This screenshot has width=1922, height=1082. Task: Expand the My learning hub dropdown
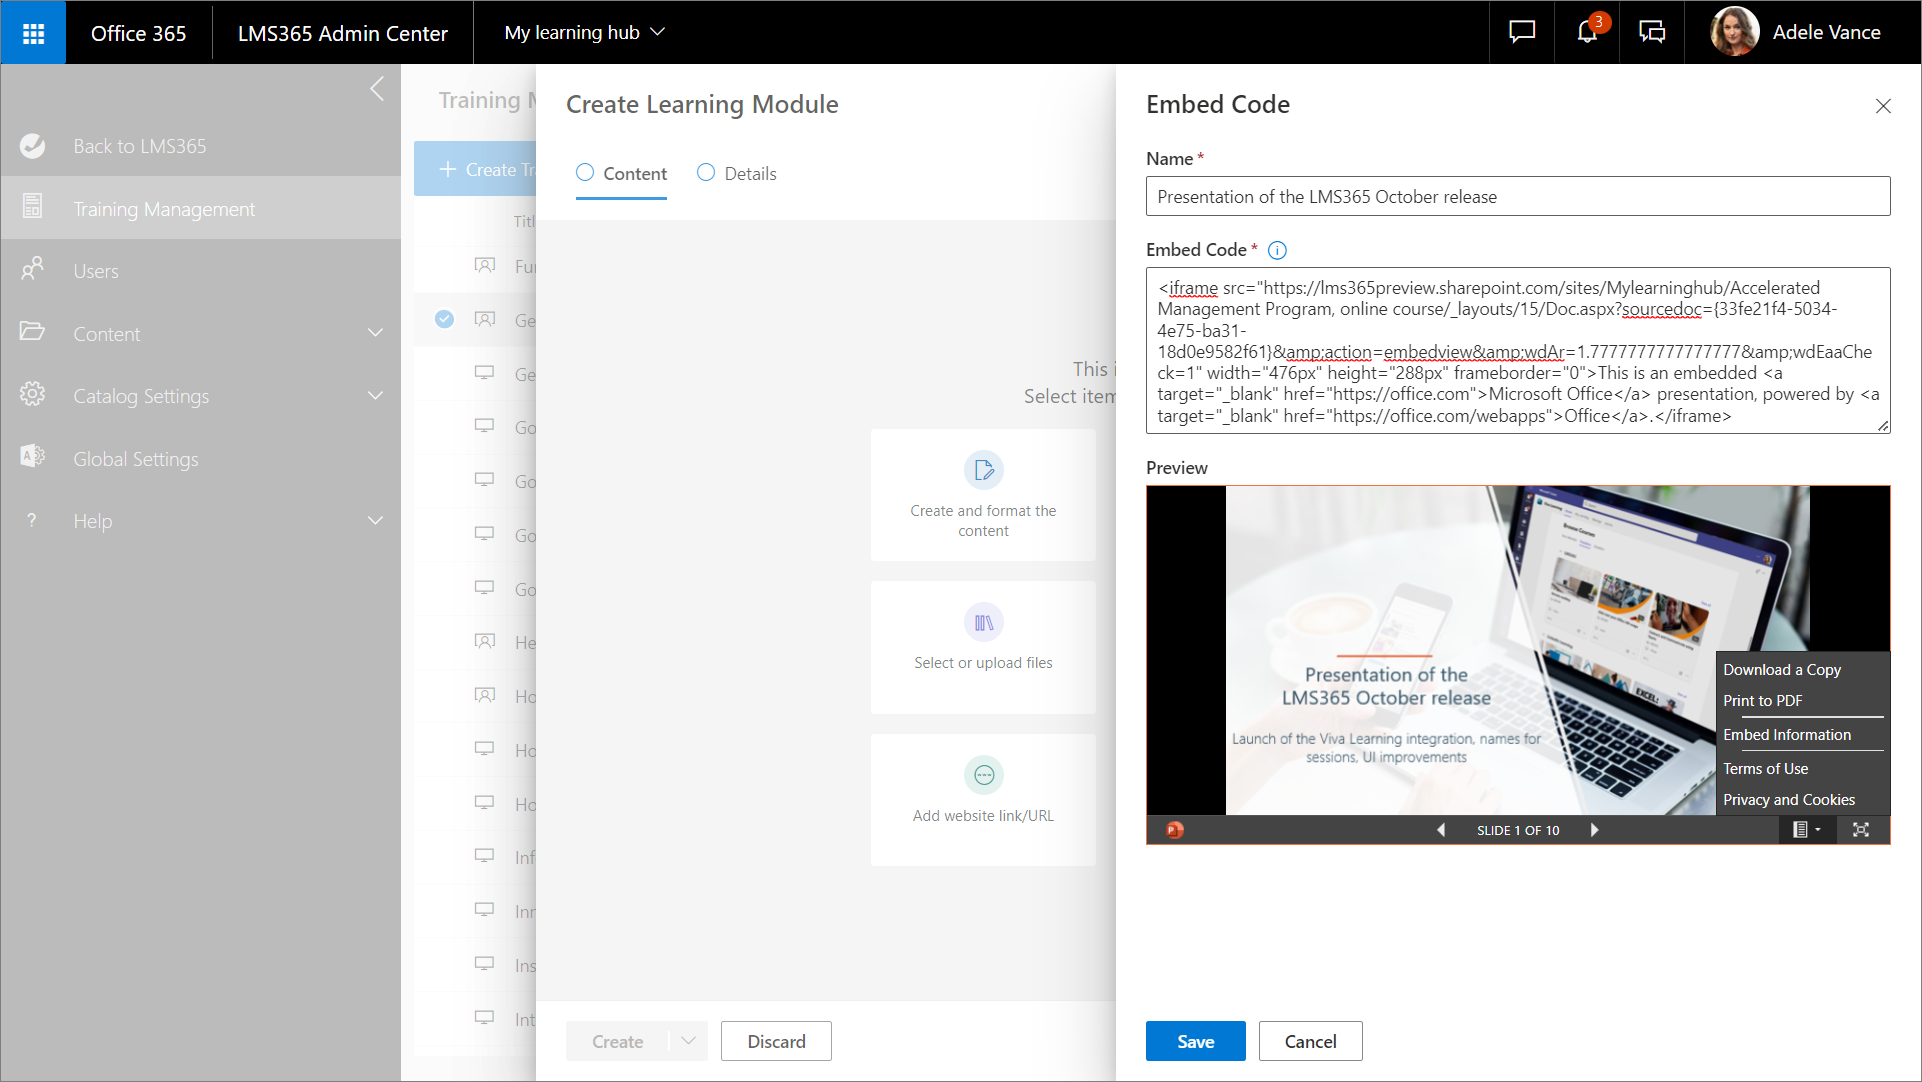[585, 32]
